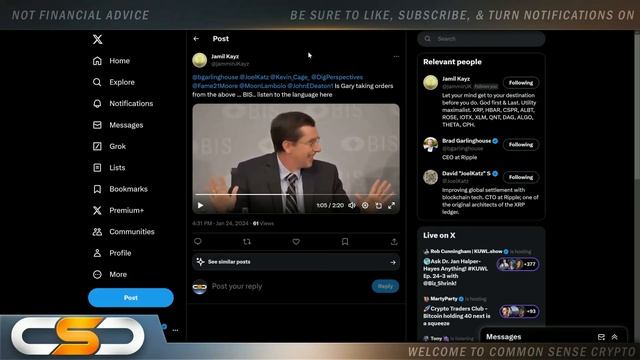Compose new message icon in Messages
Image resolution: width=640 pixels, height=360 pixels.
[x=601, y=337]
